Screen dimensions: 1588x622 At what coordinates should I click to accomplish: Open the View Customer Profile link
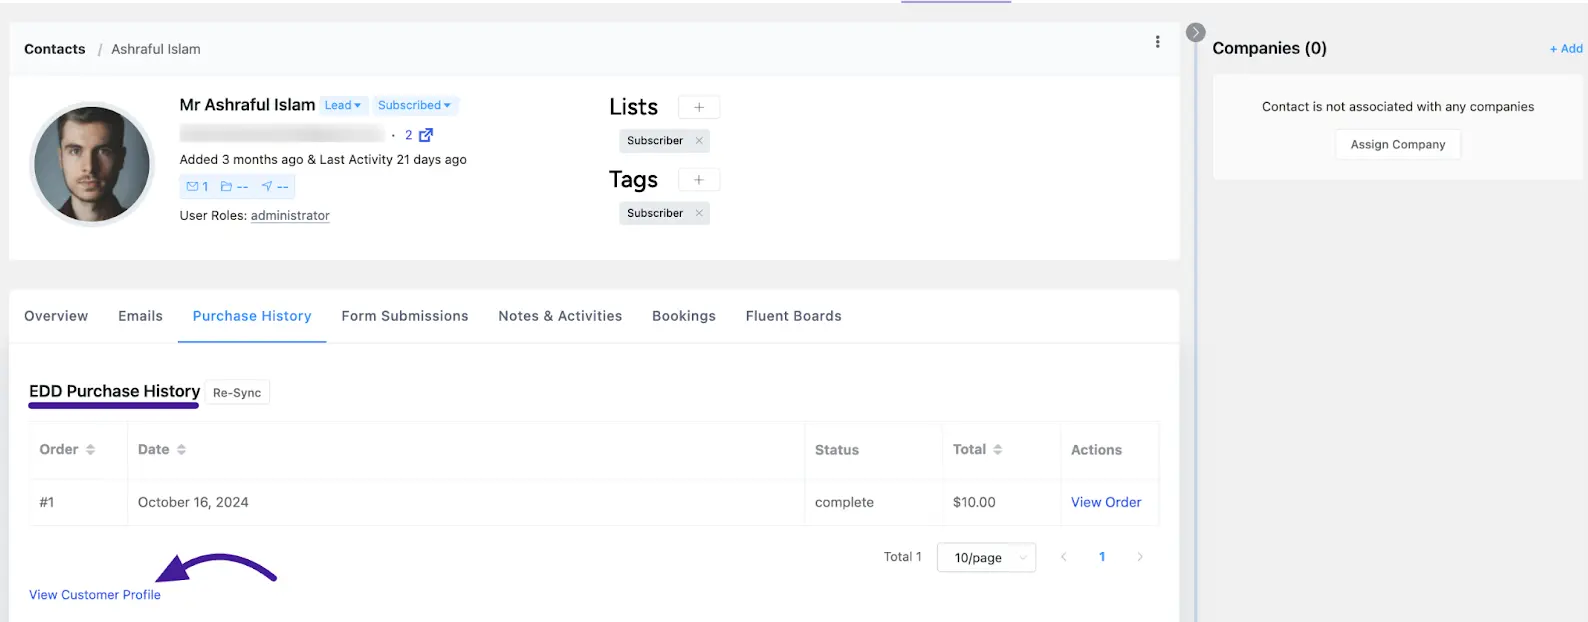(x=95, y=595)
